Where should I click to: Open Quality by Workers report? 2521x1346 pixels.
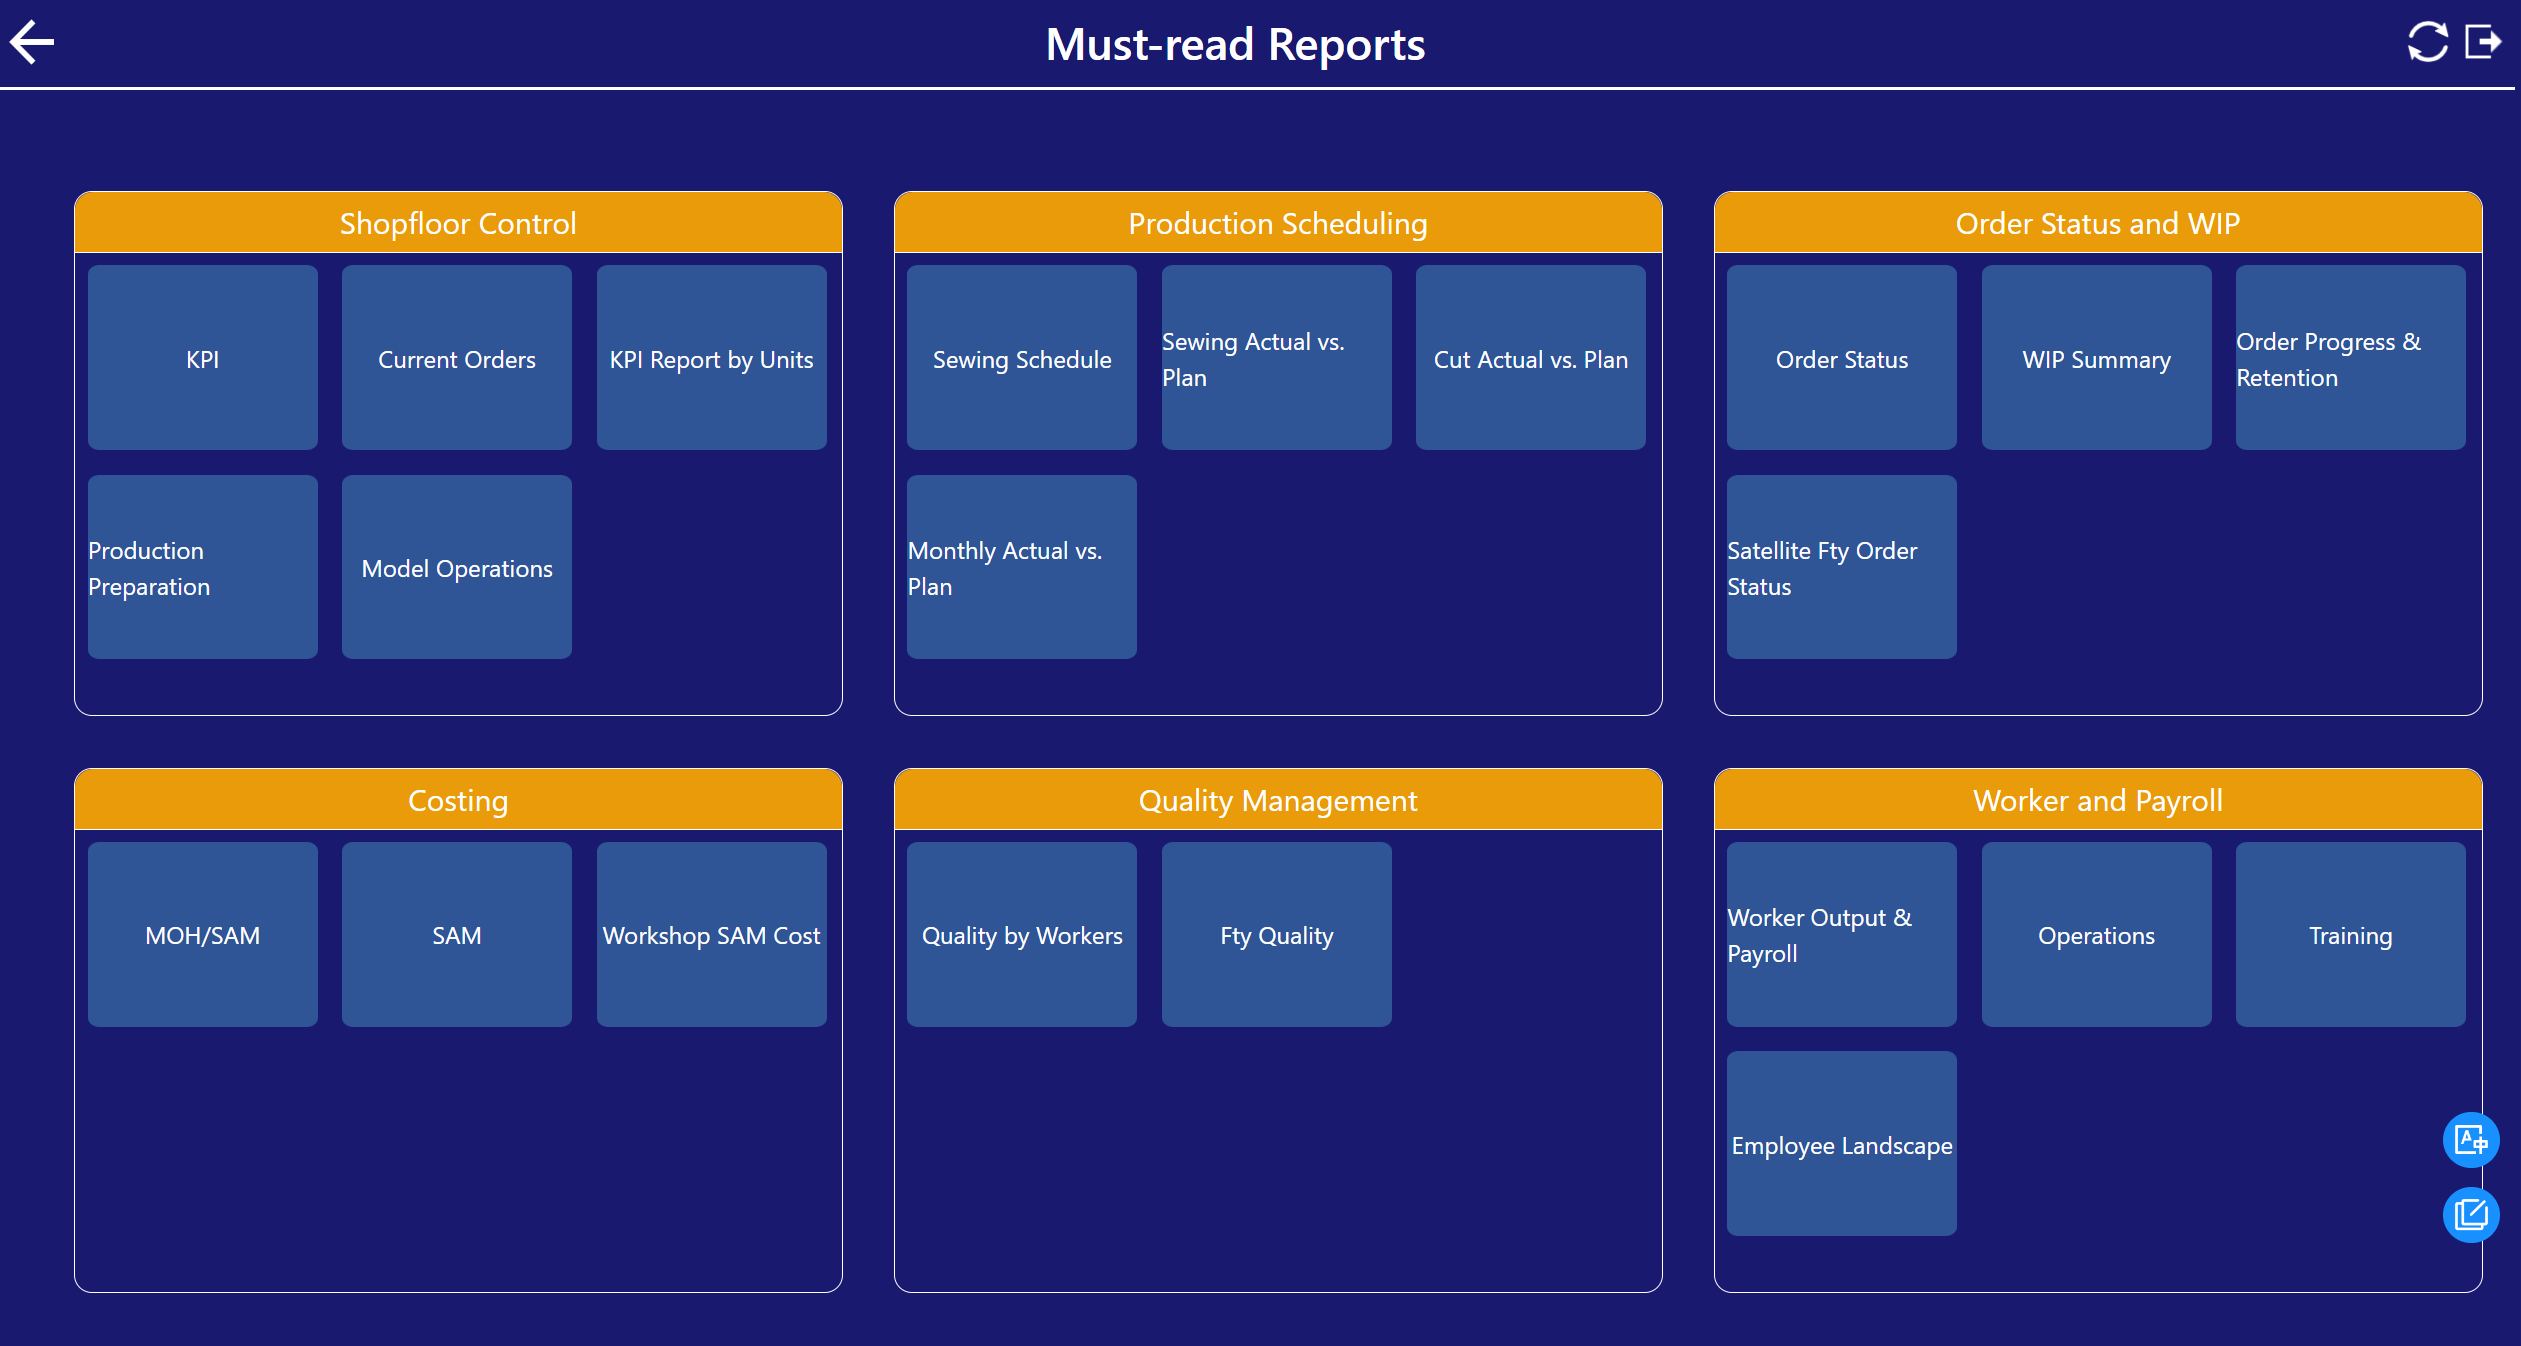tap(1021, 935)
